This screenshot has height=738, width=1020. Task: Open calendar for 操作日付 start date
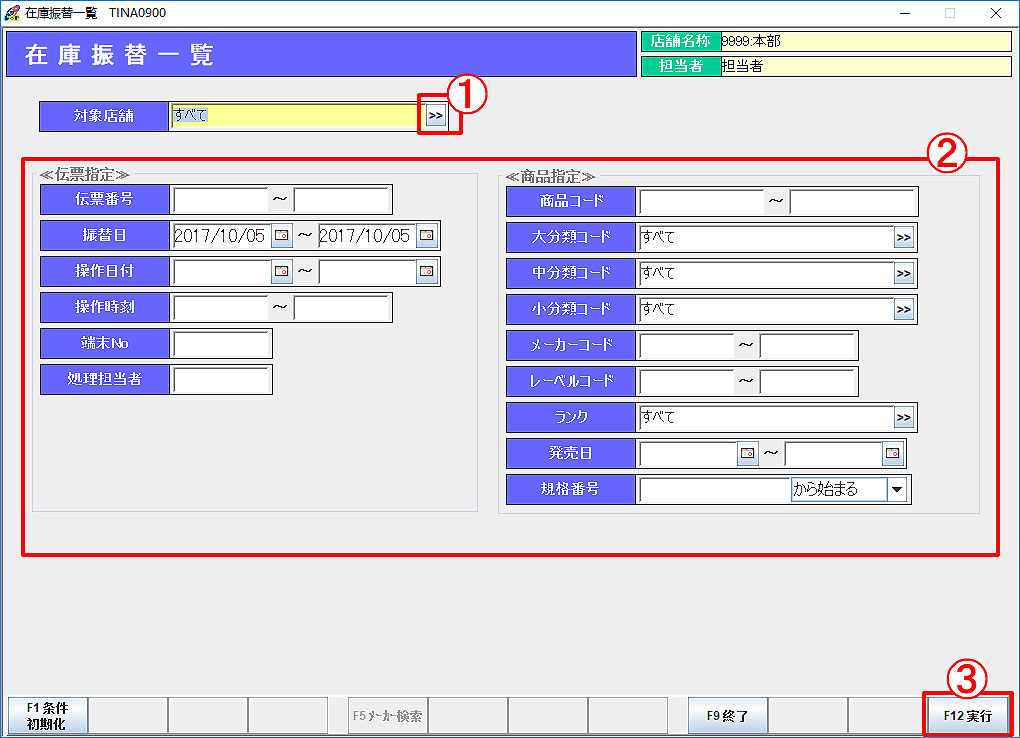tap(282, 271)
